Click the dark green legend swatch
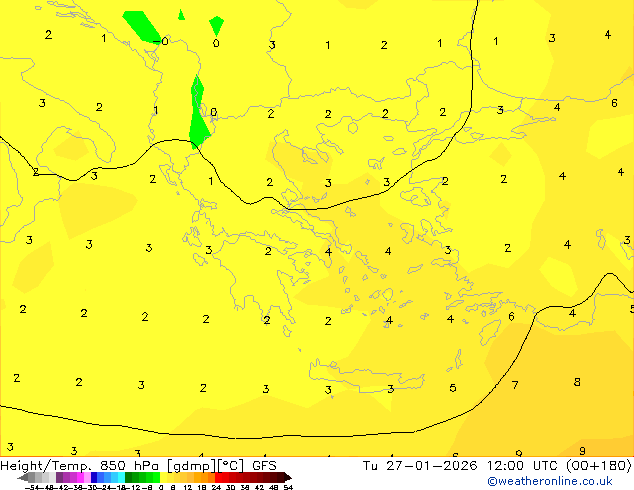The height and width of the screenshot is (490, 634). coord(128,477)
